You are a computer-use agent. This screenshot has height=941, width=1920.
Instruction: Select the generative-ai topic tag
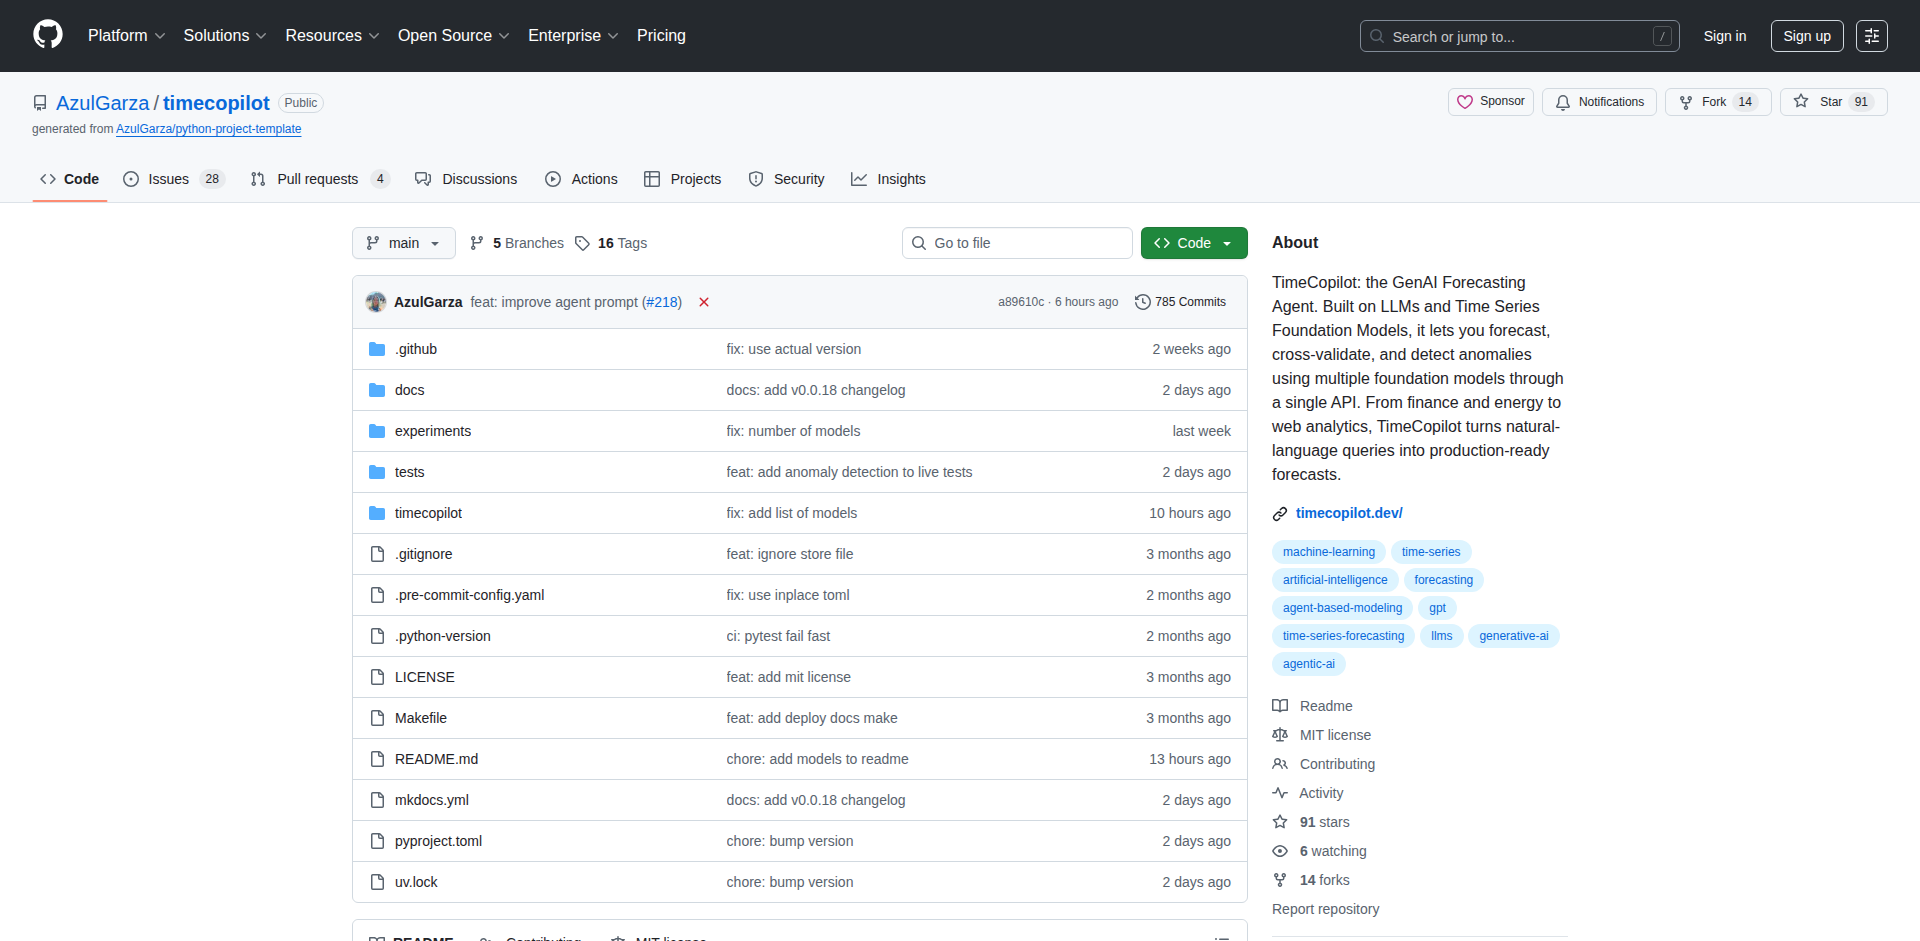click(1513, 636)
